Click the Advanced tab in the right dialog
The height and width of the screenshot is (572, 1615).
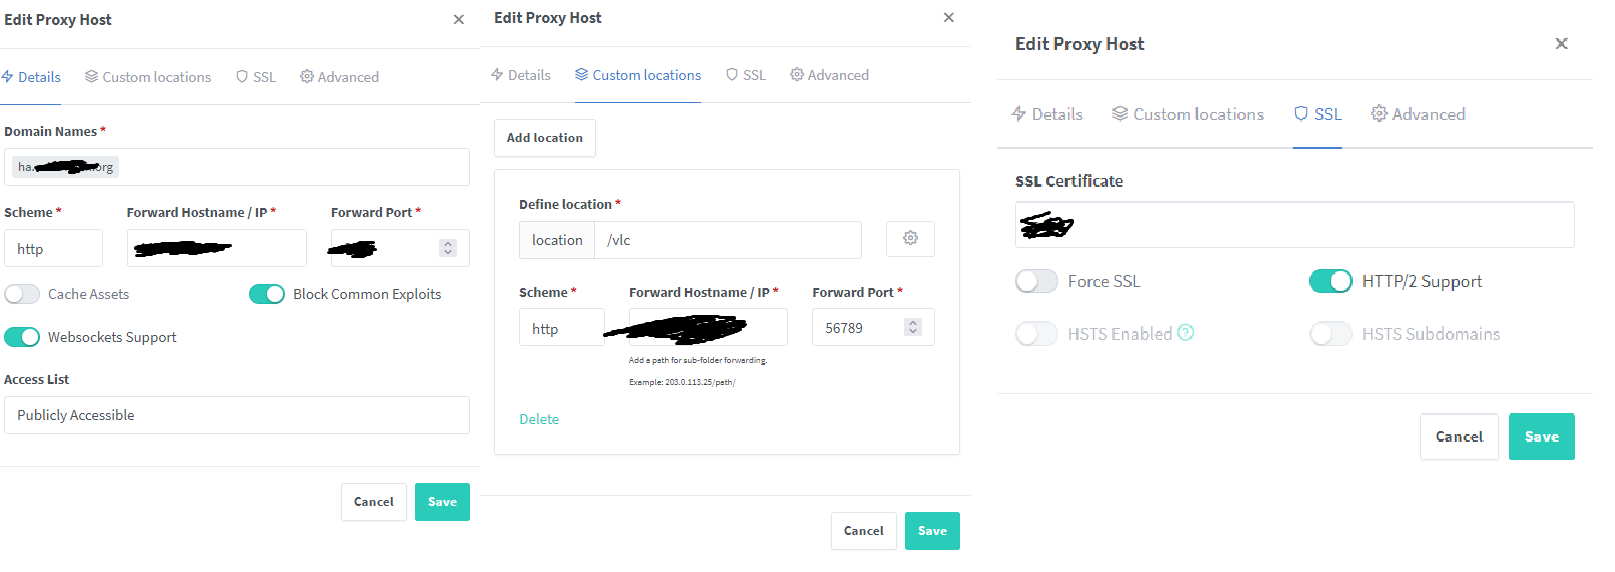pyautogui.click(x=1418, y=114)
